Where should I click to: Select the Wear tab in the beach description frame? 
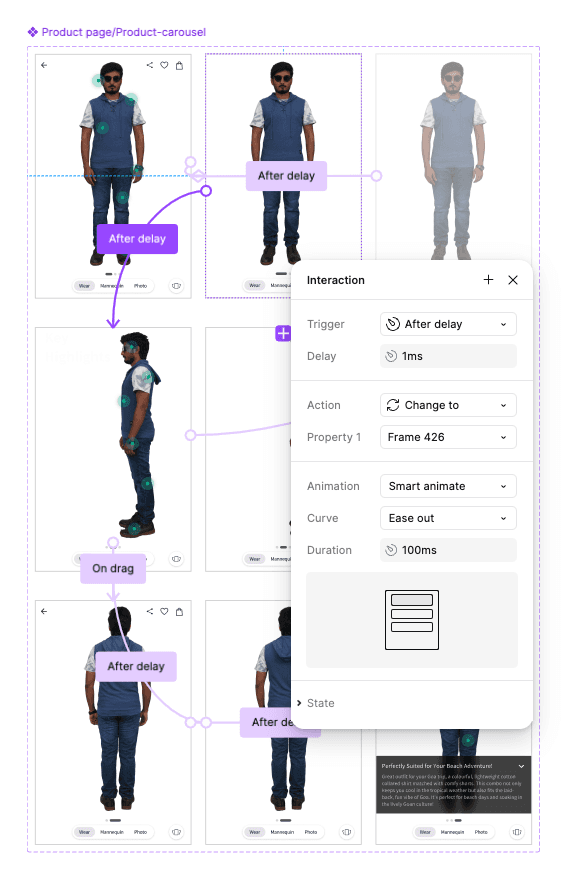[425, 832]
